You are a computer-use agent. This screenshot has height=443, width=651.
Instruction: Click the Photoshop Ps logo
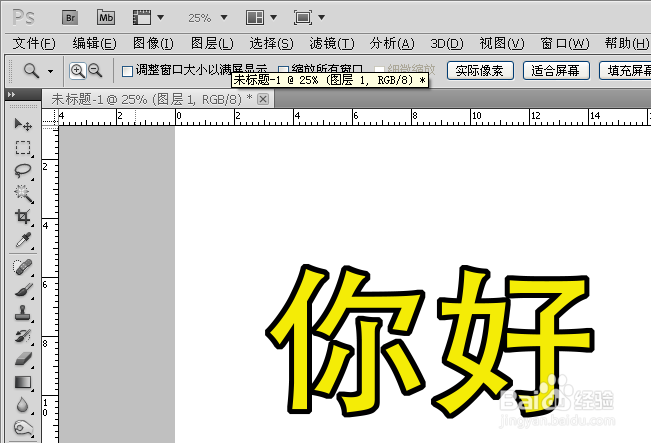[24, 18]
